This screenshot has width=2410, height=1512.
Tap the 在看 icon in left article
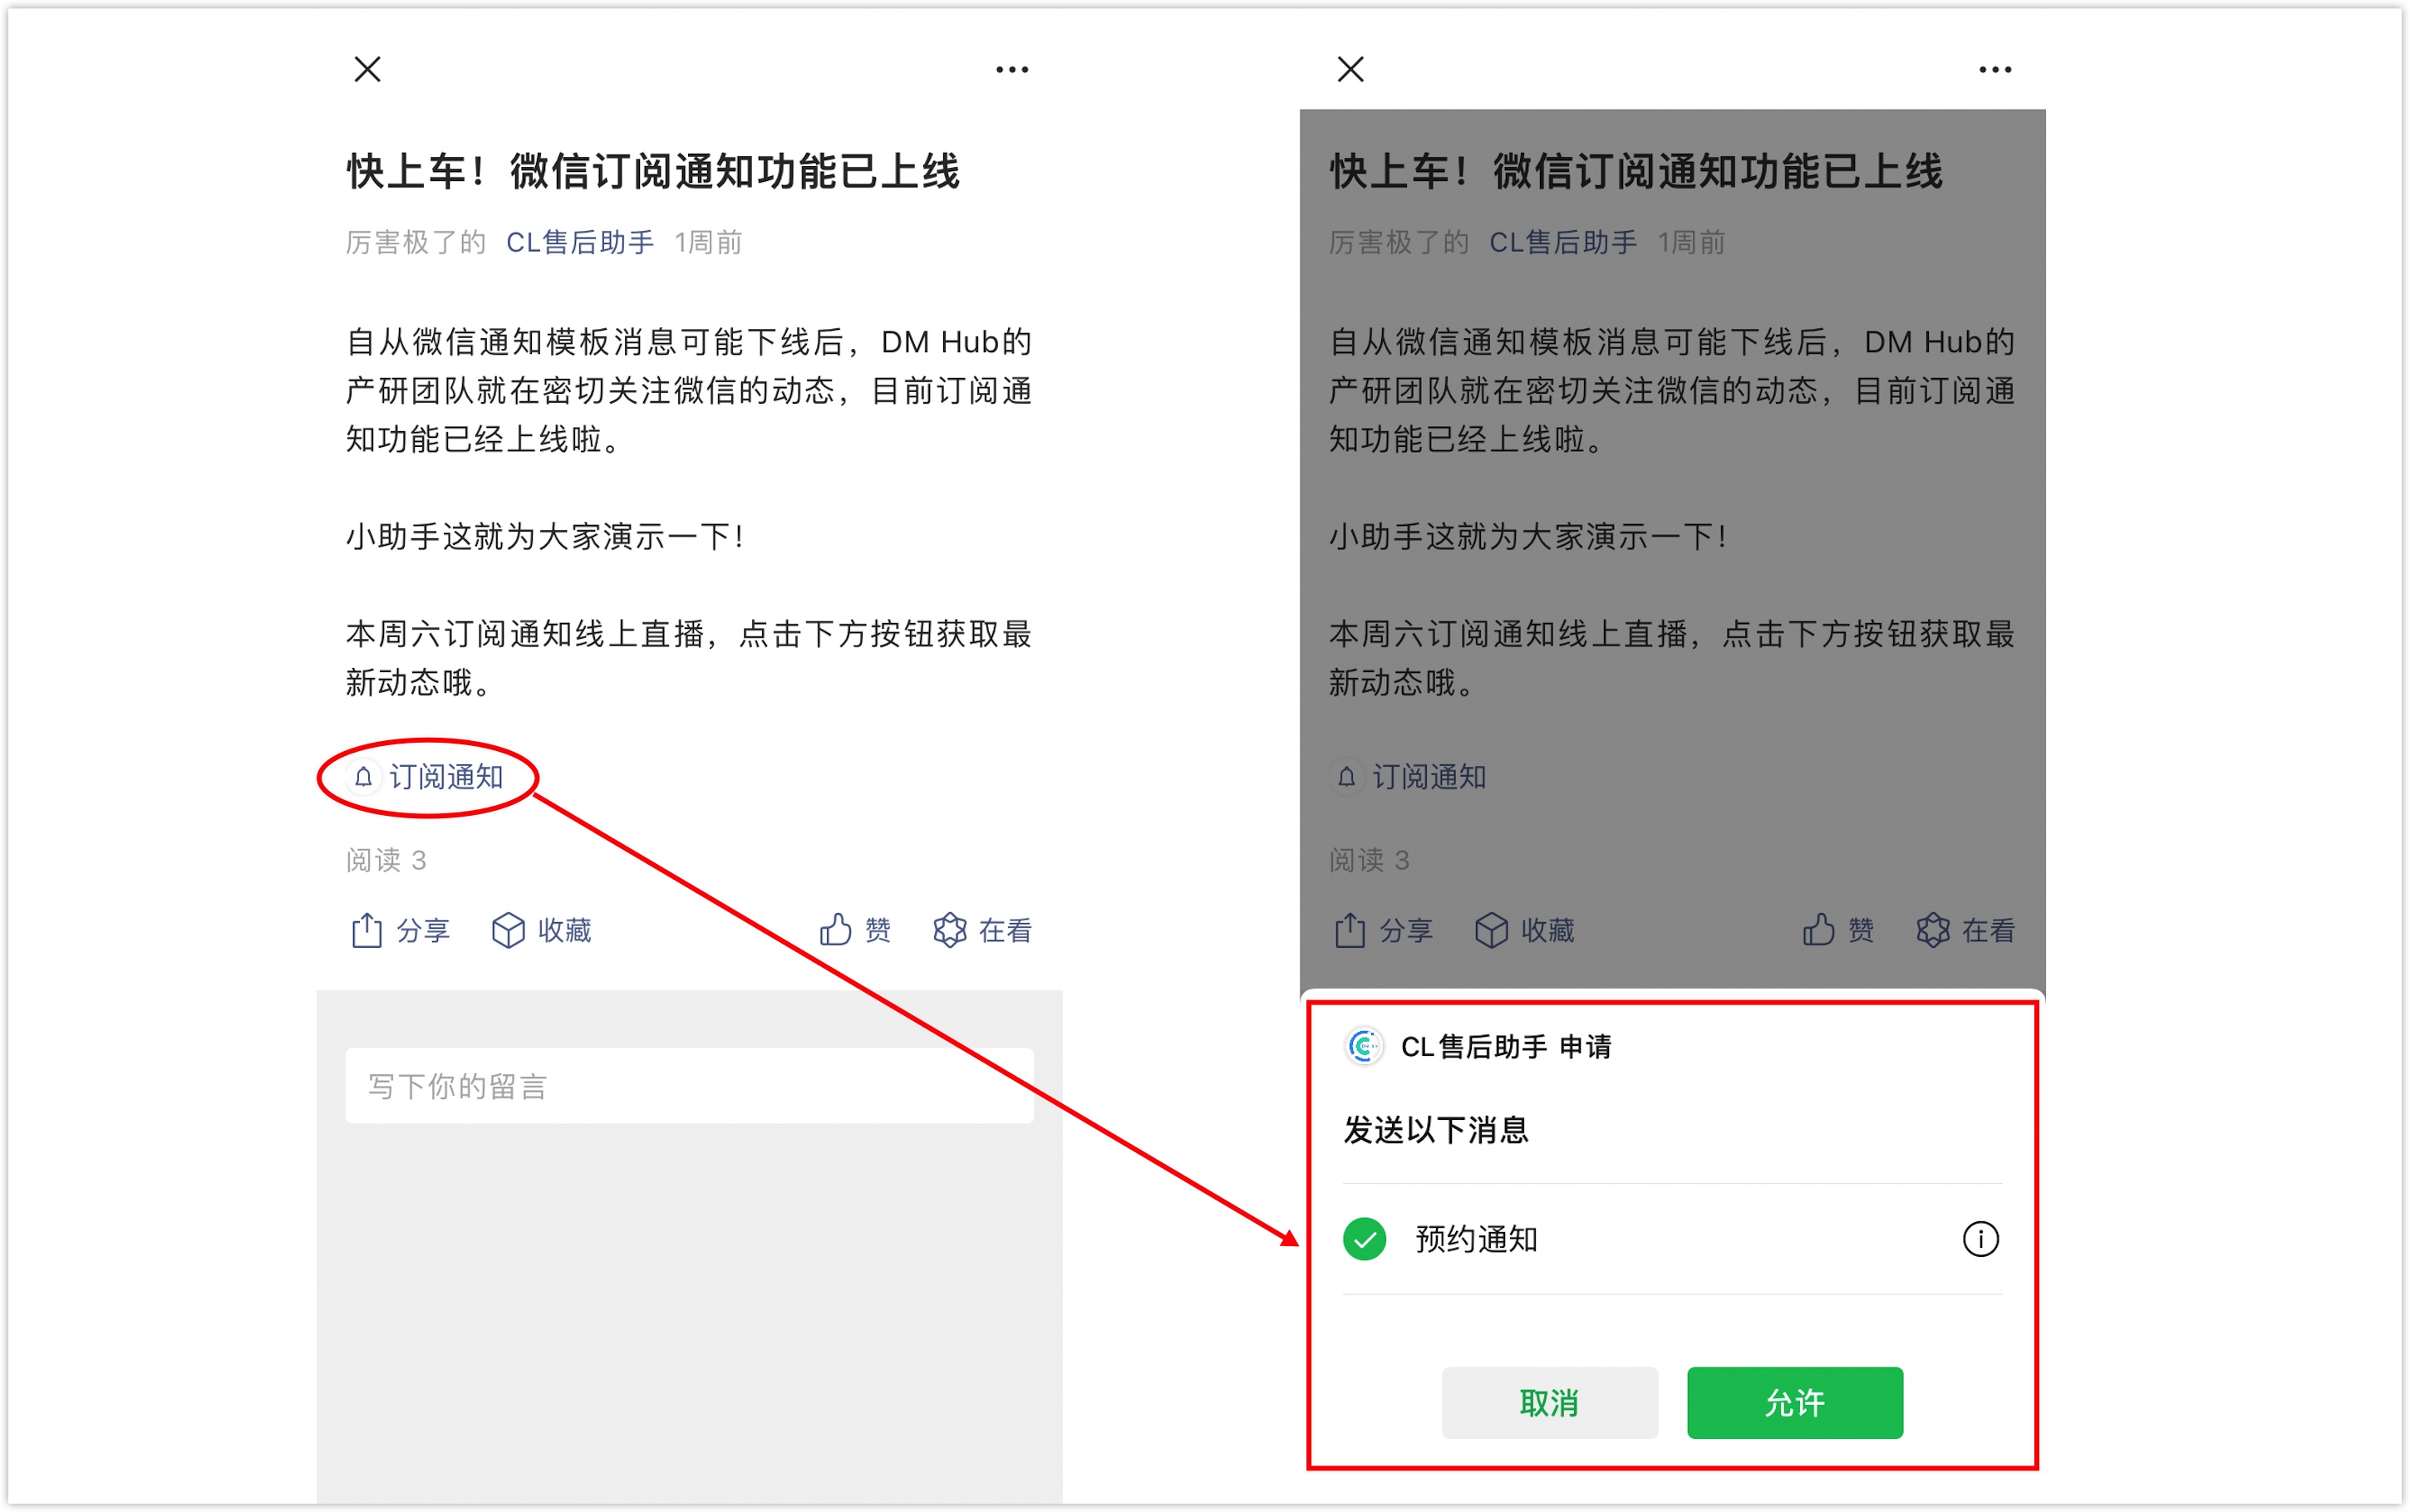(949, 930)
